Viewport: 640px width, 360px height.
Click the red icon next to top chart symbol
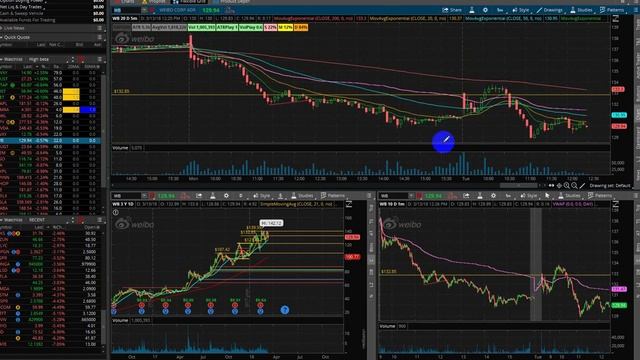coord(152,10)
